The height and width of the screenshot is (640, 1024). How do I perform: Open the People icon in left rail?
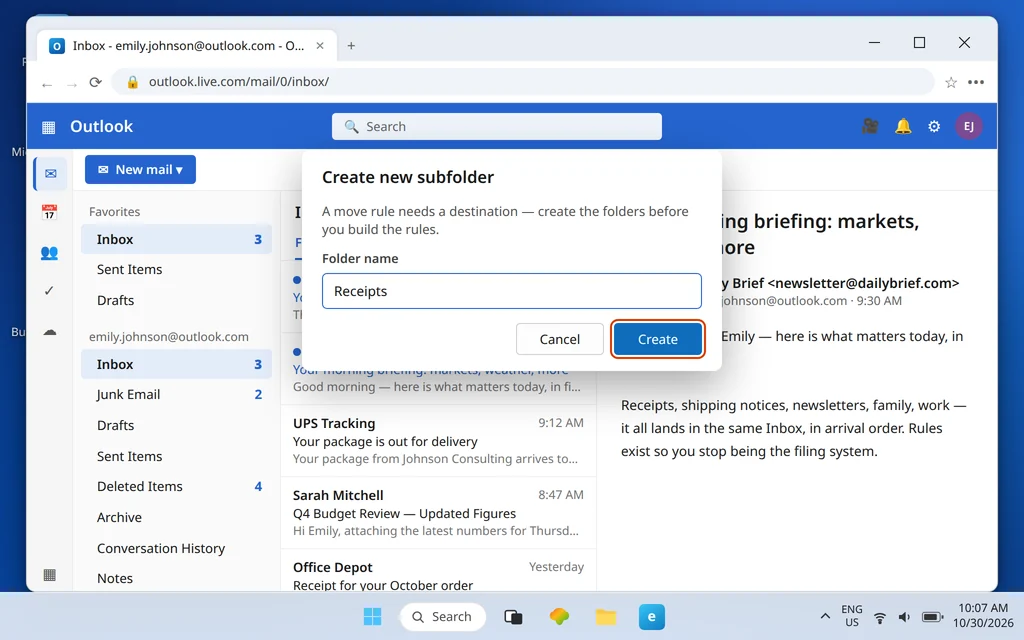click(x=49, y=253)
